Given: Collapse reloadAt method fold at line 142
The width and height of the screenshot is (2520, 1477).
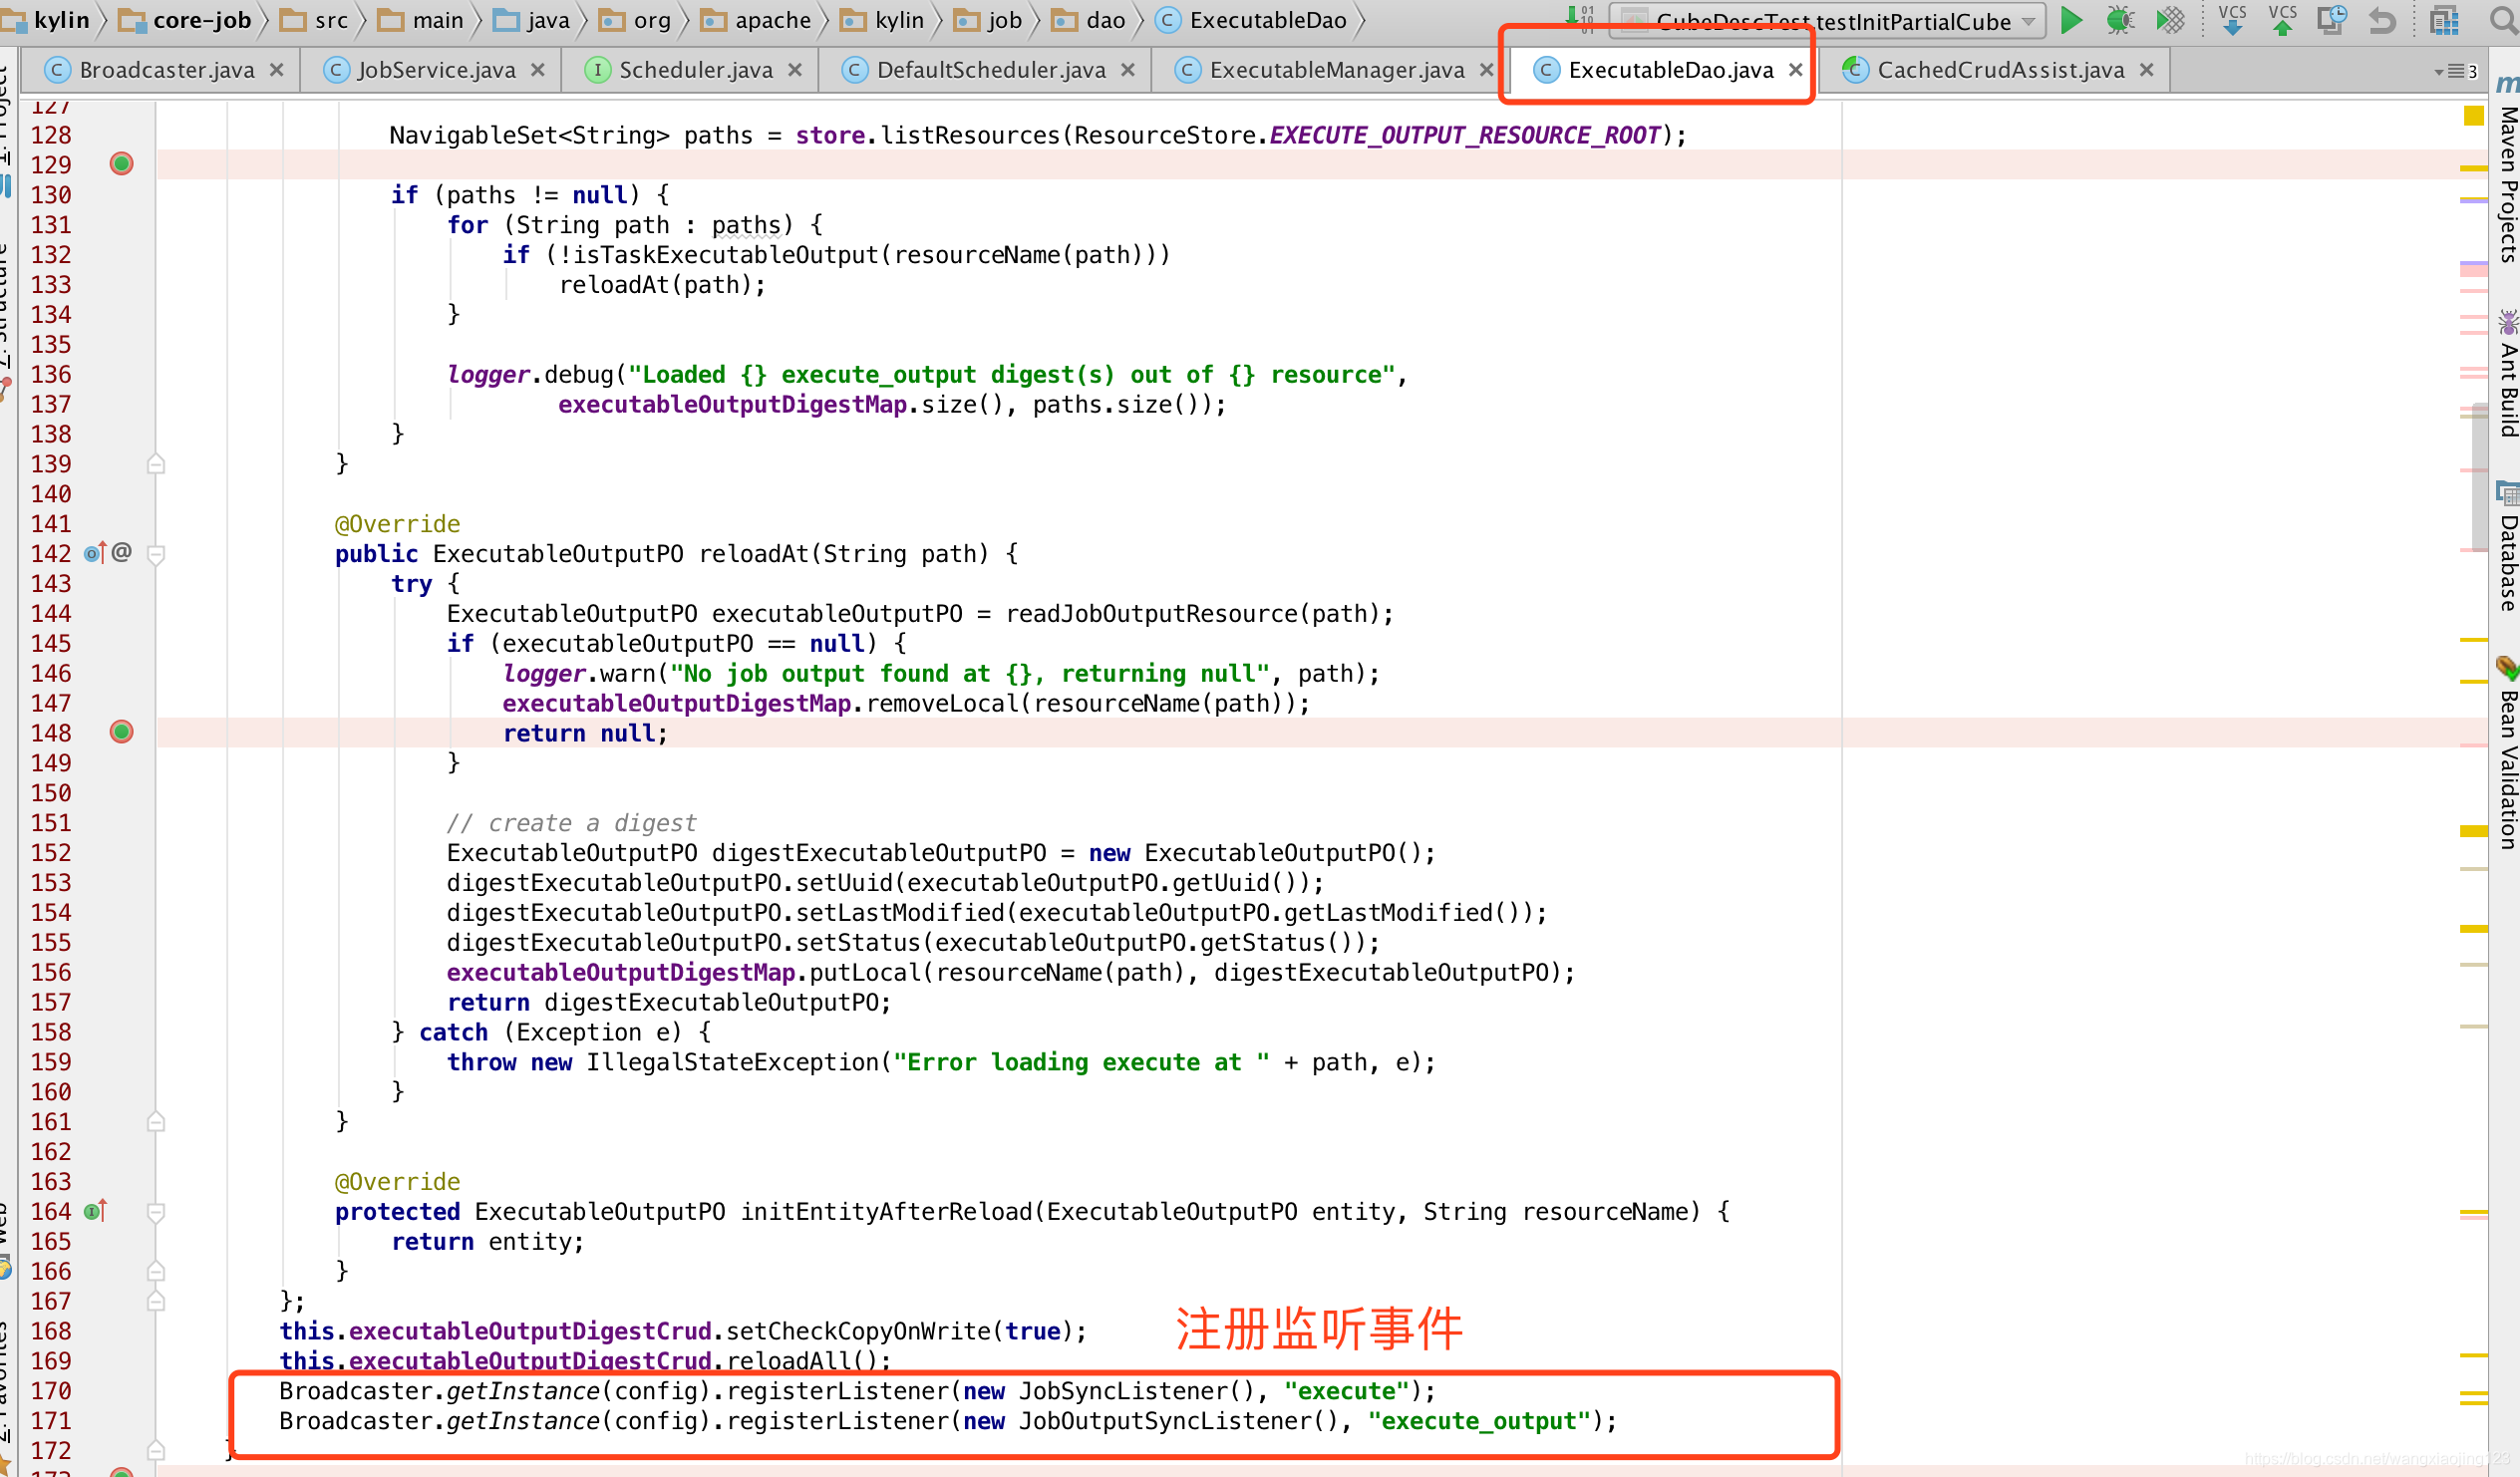Looking at the screenshot, I should tap(156, 554).
